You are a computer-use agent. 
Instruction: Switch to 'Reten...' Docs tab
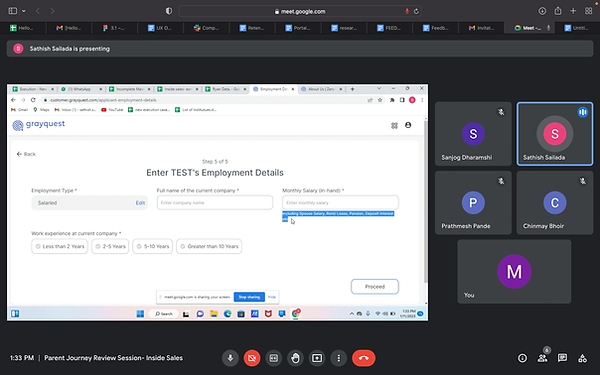pyautogui.click(x=252, y=28)
